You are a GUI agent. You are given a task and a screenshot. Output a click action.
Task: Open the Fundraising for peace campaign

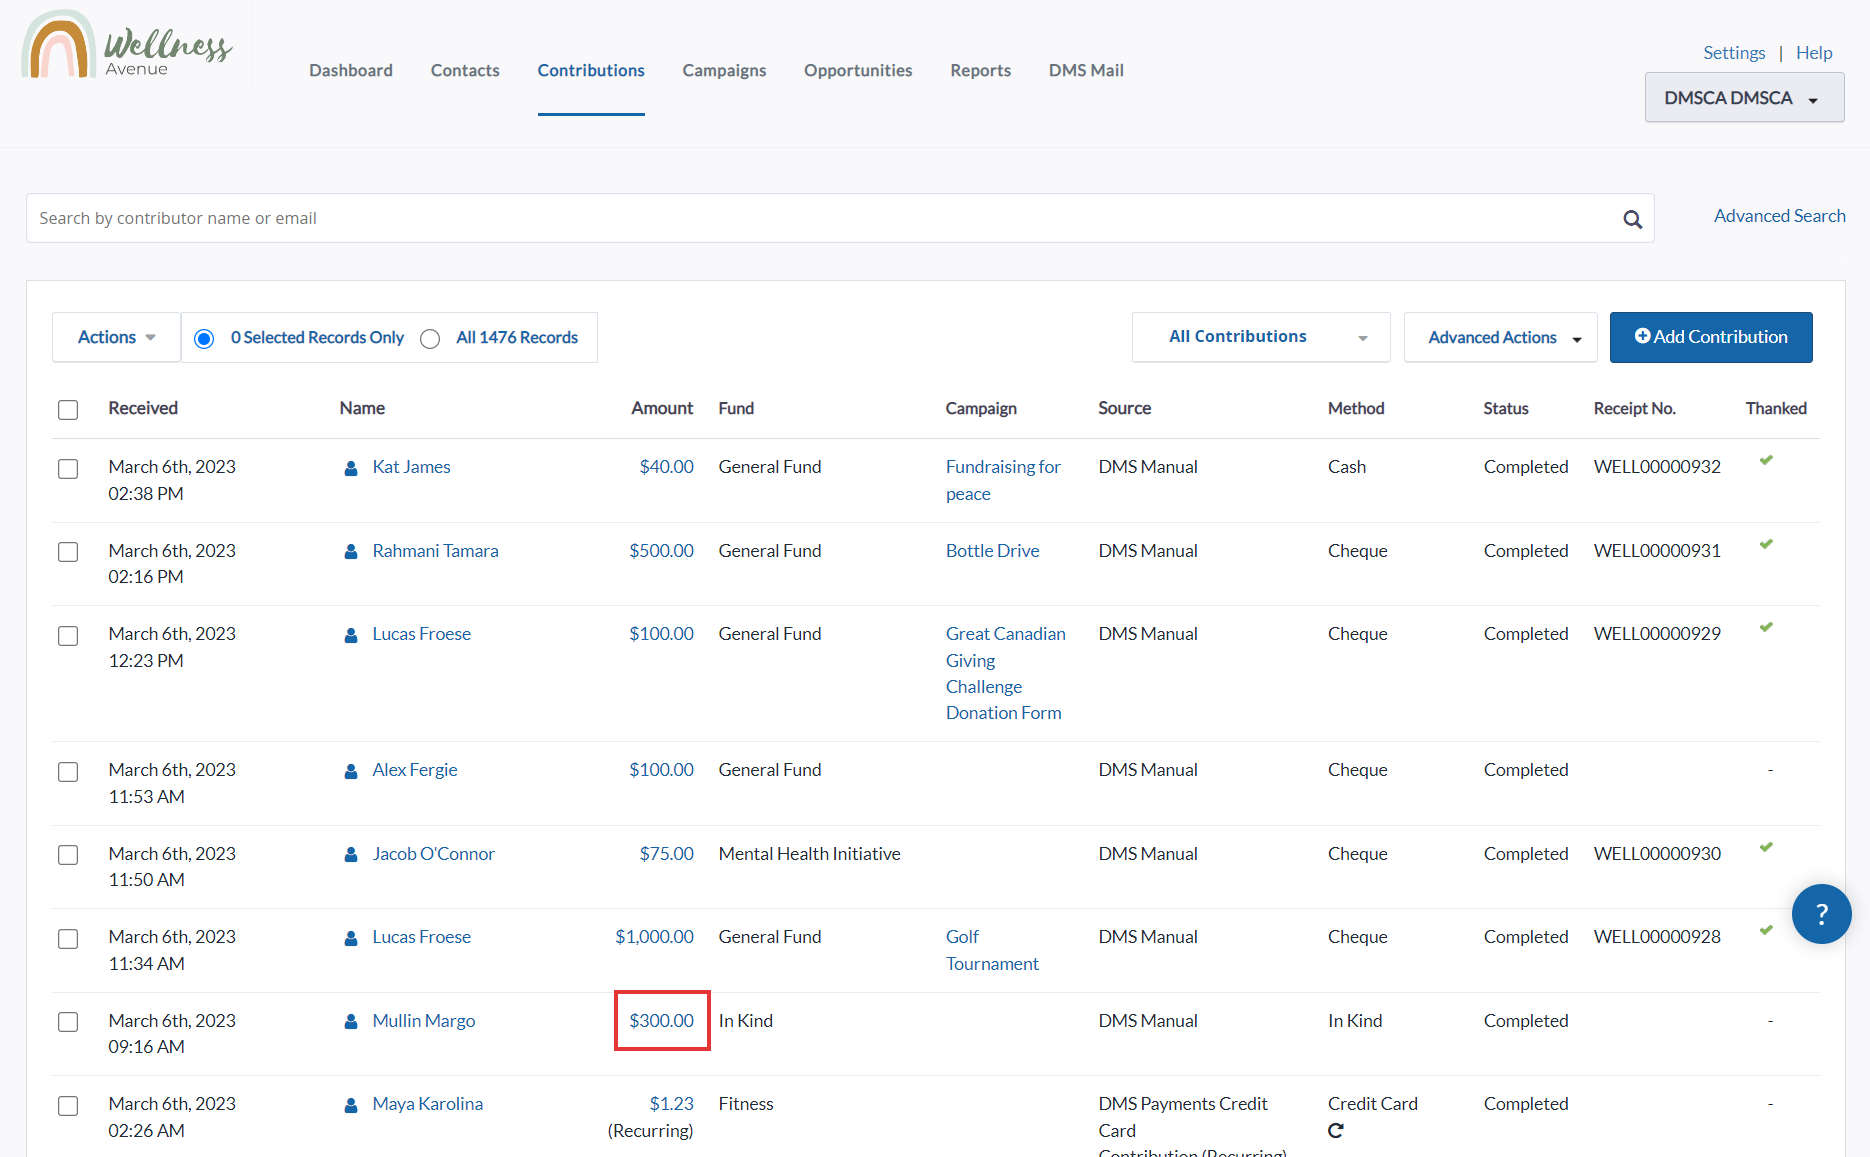click(1003, 480)
